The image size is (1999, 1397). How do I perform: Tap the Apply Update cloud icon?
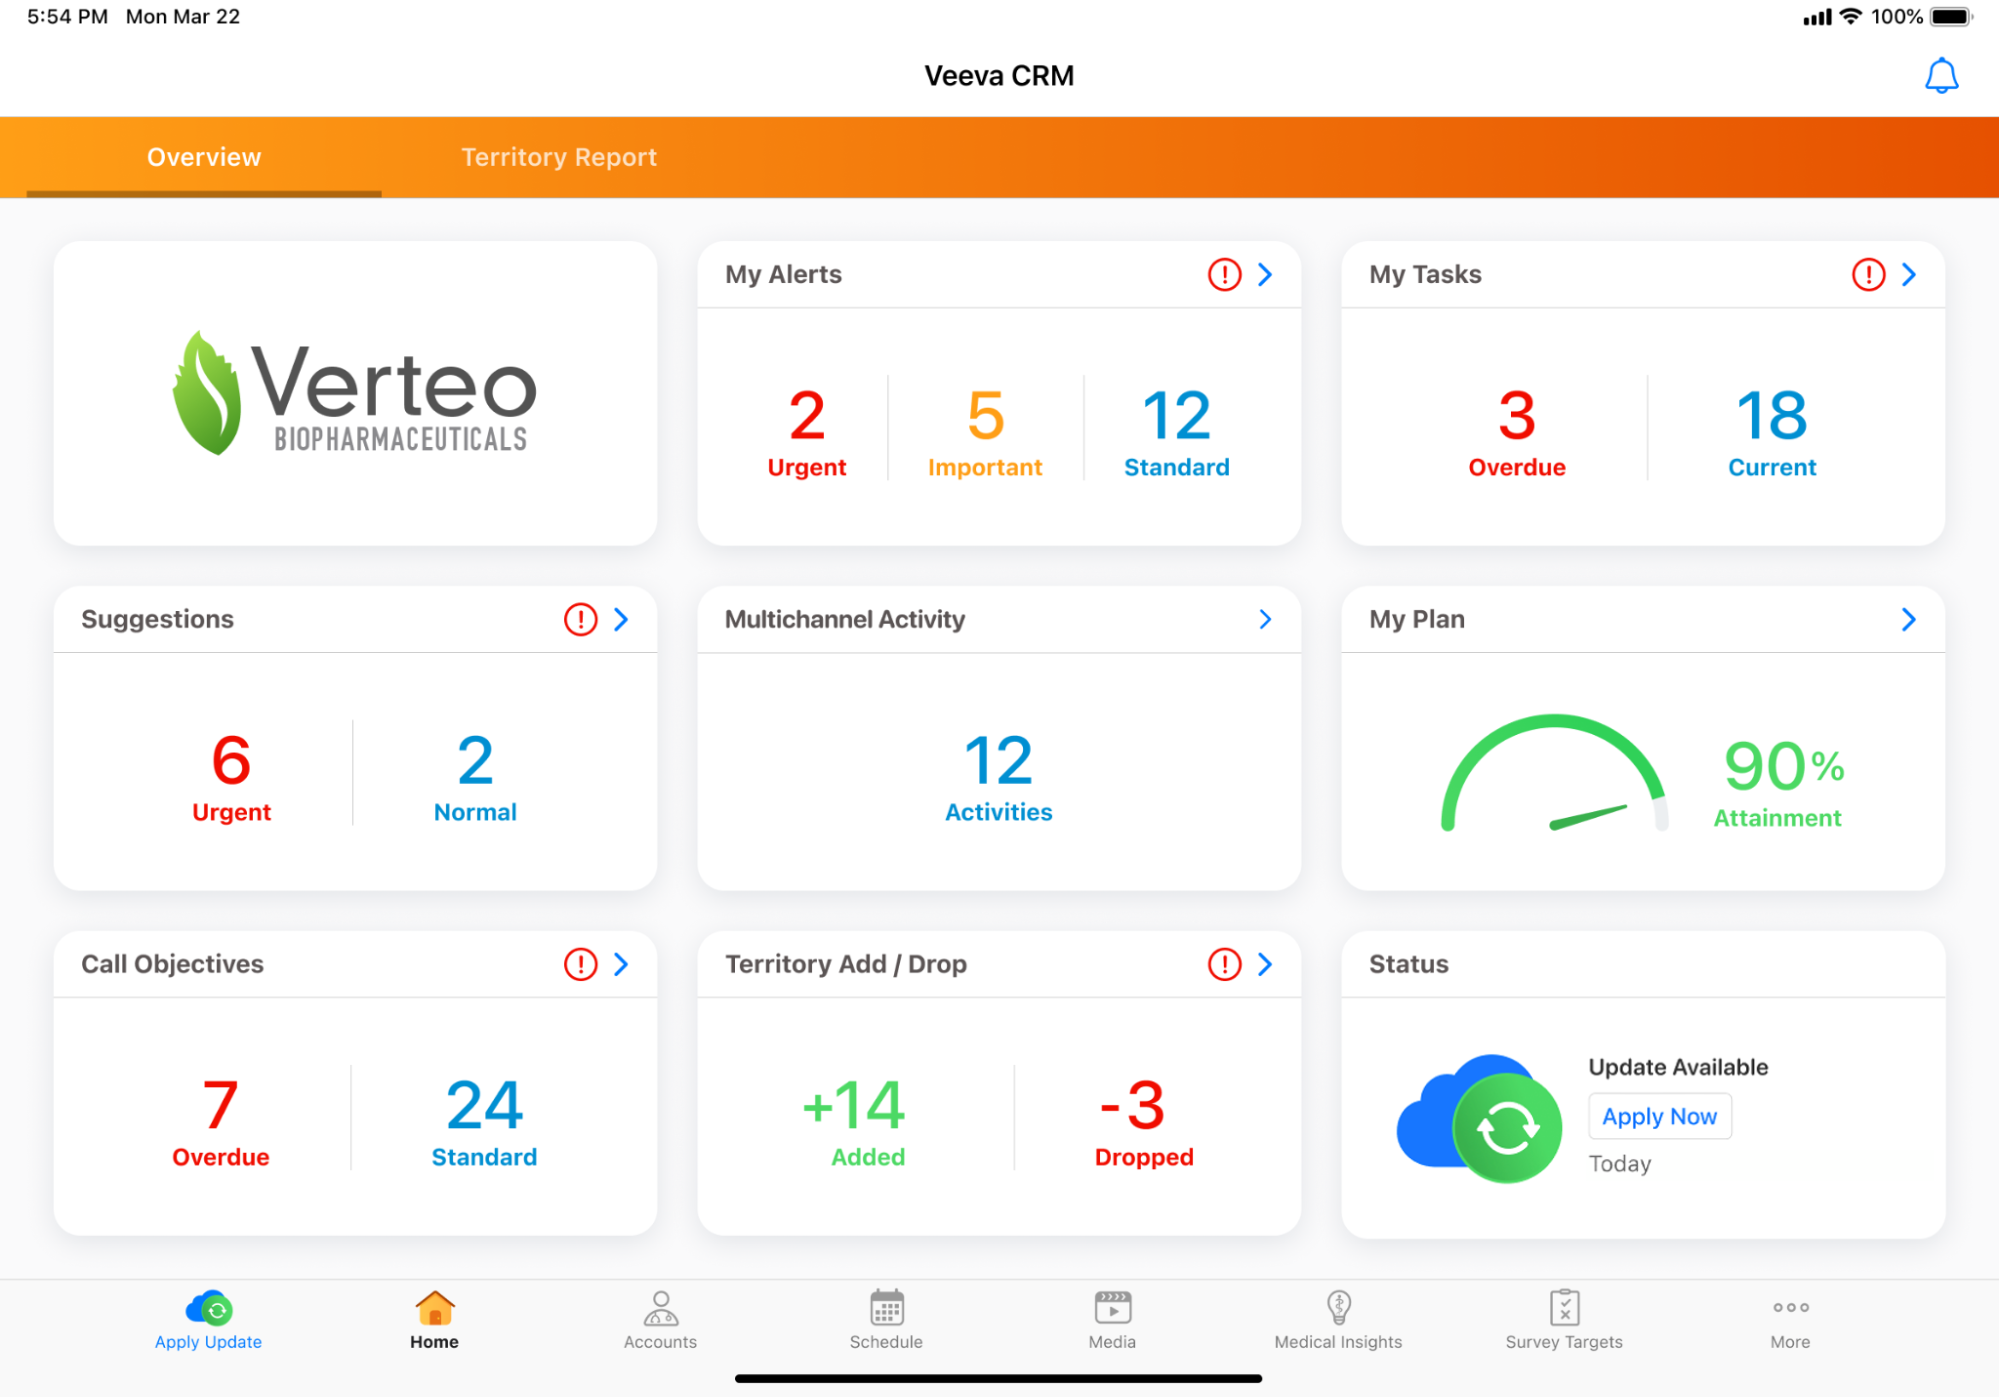208,1308
